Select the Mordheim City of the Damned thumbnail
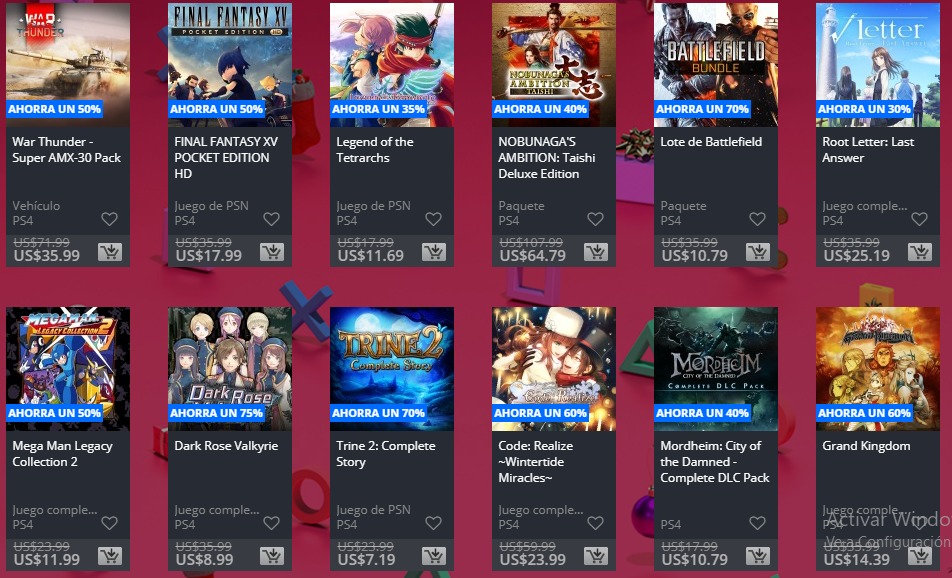952x578 pixels. point(716,369)
